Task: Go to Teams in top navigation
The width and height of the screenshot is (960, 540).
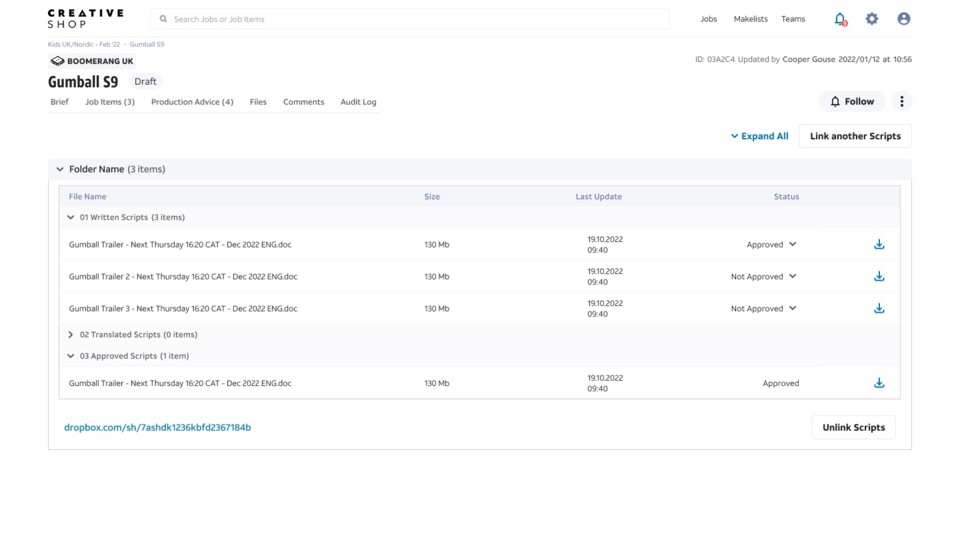Action: point(793,19)
